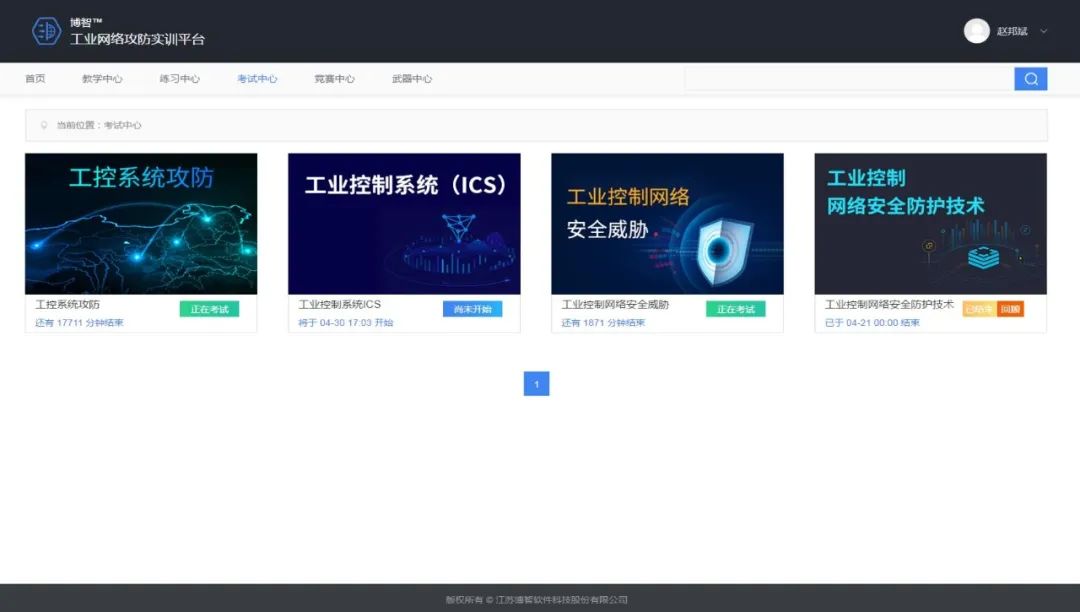Image resolution: width=1080 pixels, height=612 pixels.
Task: Click 尚未开始 button on 工业控制系统ICS
Action: [x=472, y=309]
